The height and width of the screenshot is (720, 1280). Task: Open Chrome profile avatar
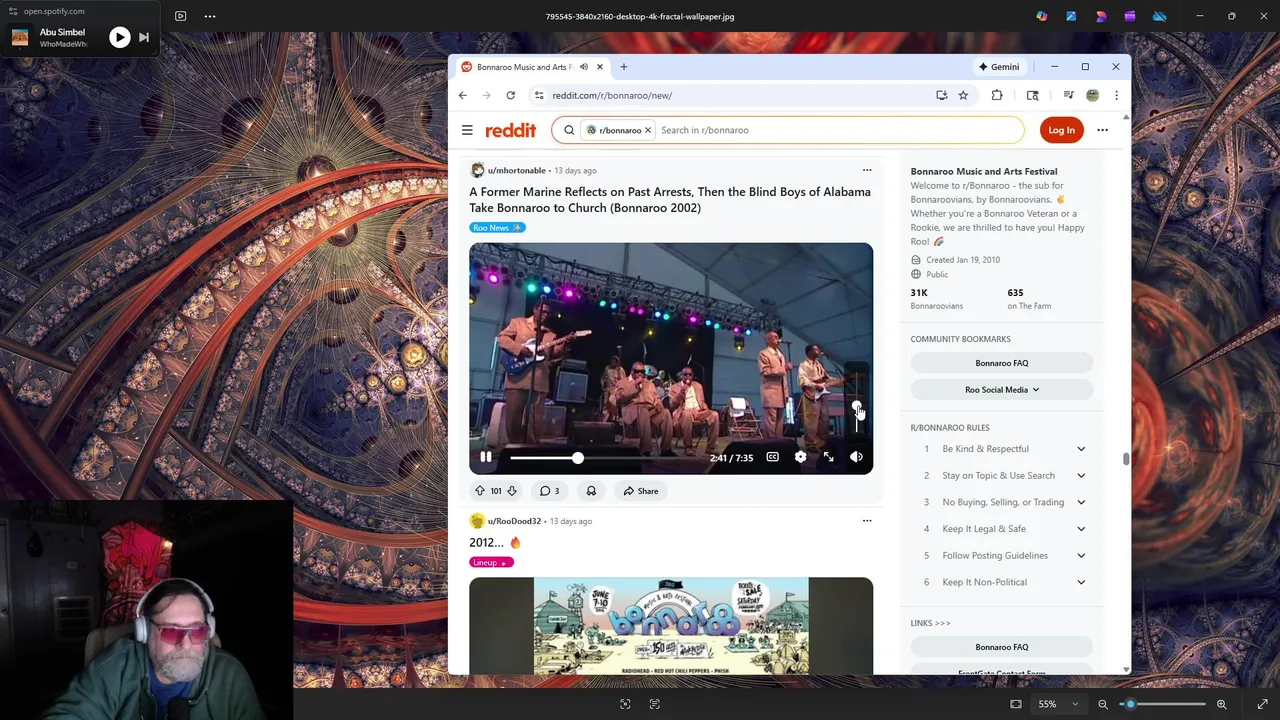pos(1093,95)
